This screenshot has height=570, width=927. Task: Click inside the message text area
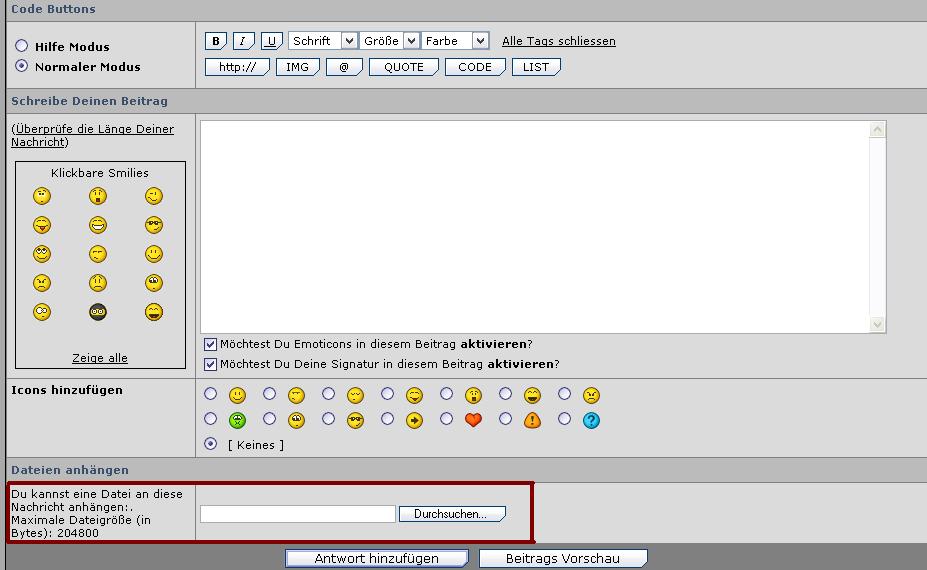535,227
